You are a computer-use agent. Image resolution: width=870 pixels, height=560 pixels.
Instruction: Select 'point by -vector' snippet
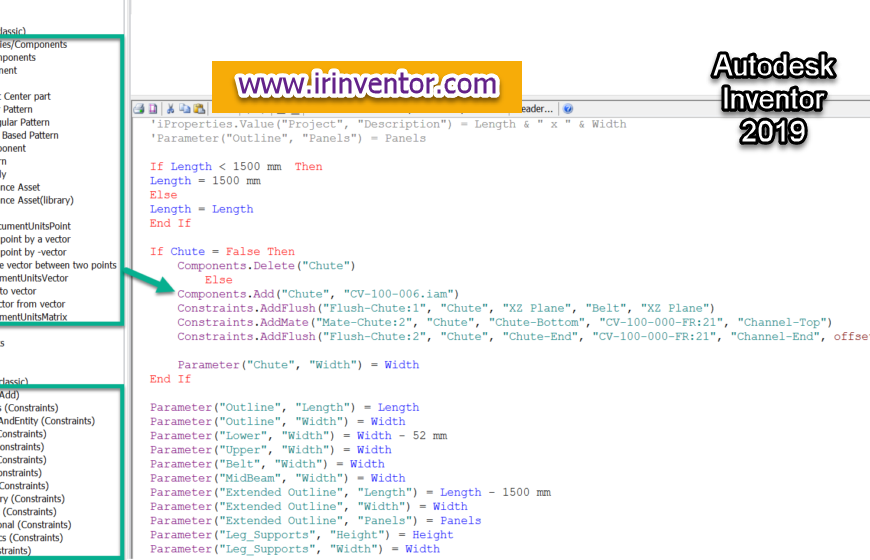(33, 253)
